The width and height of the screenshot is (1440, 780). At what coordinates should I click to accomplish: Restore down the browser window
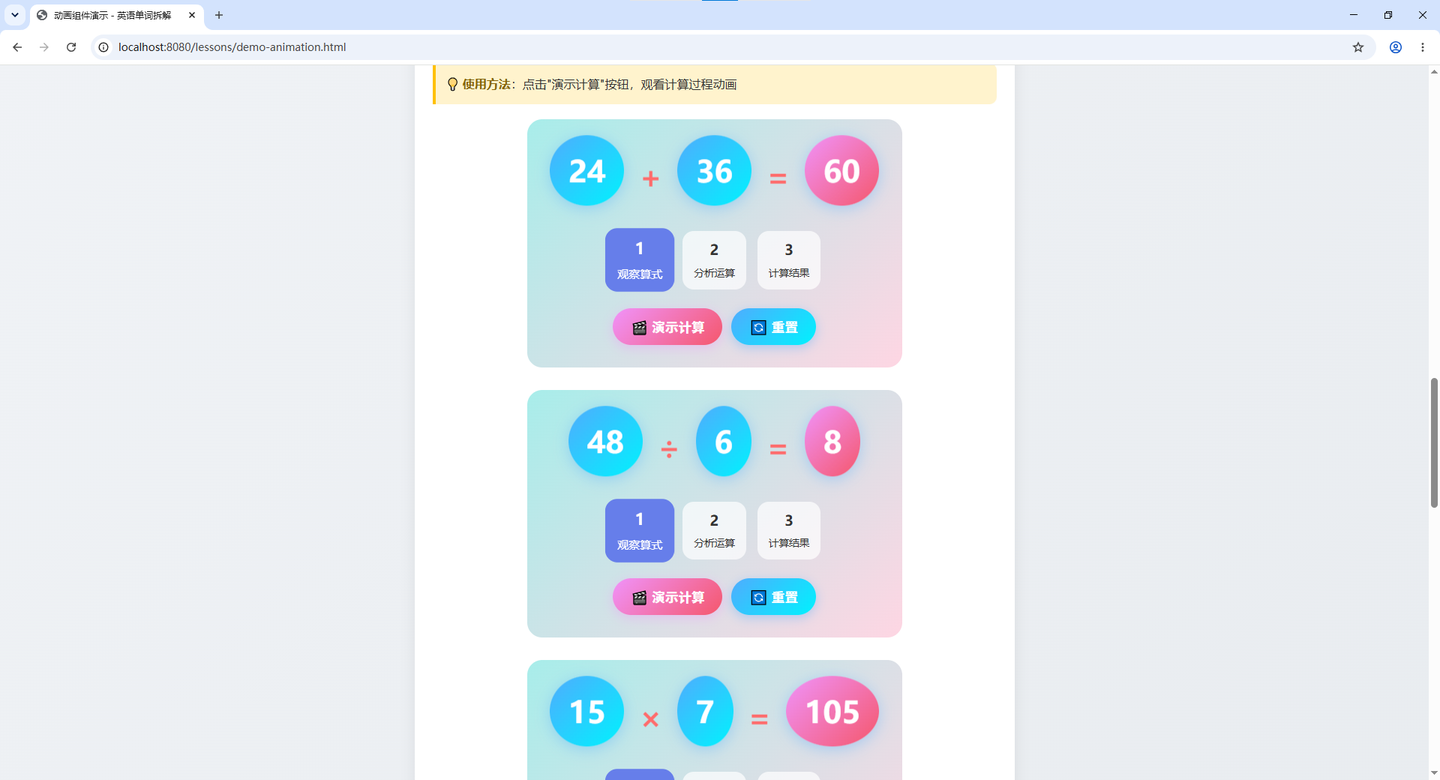point(1388,15)
